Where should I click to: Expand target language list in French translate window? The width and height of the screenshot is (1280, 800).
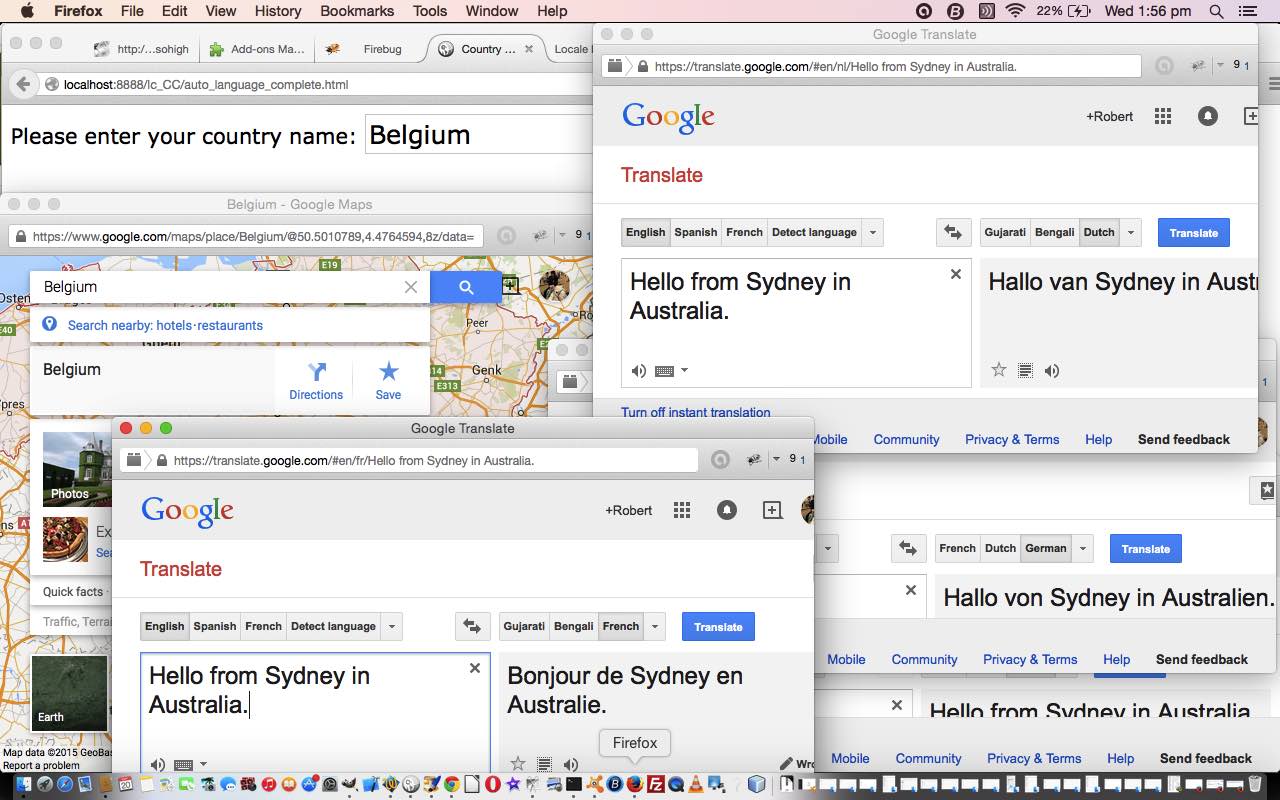[655, 626]
